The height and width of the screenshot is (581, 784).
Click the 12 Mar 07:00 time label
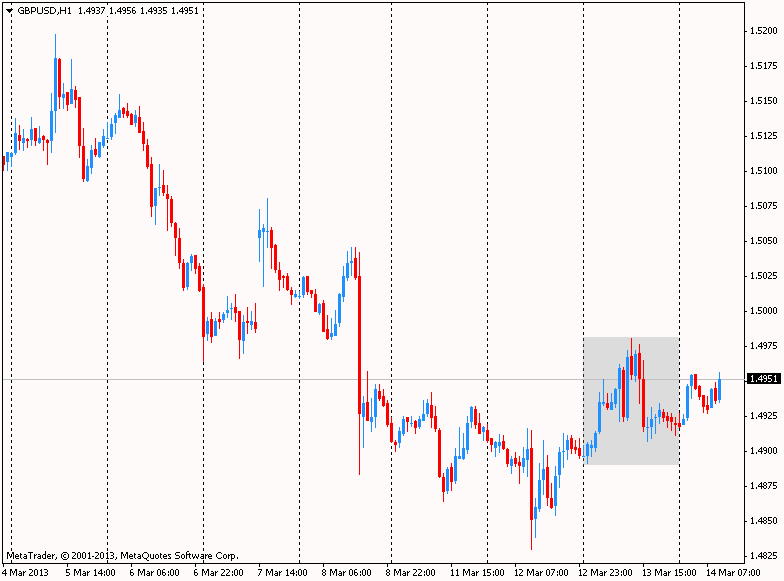(x=541, y=572)
